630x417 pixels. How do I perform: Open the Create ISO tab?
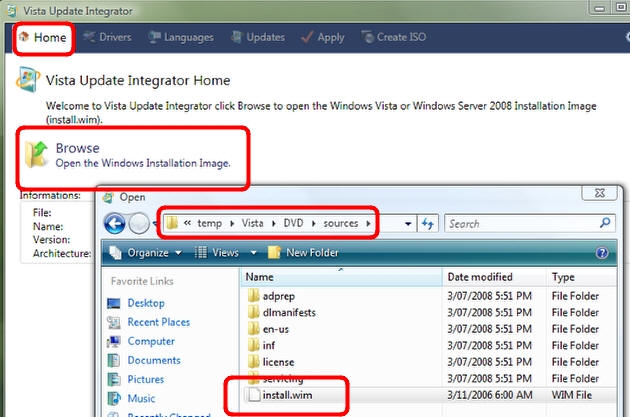394,37
